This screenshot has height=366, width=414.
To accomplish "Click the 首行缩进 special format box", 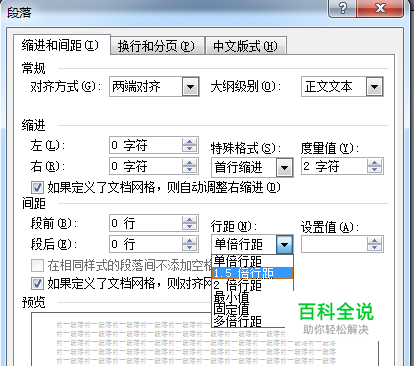I will point(252,168).
